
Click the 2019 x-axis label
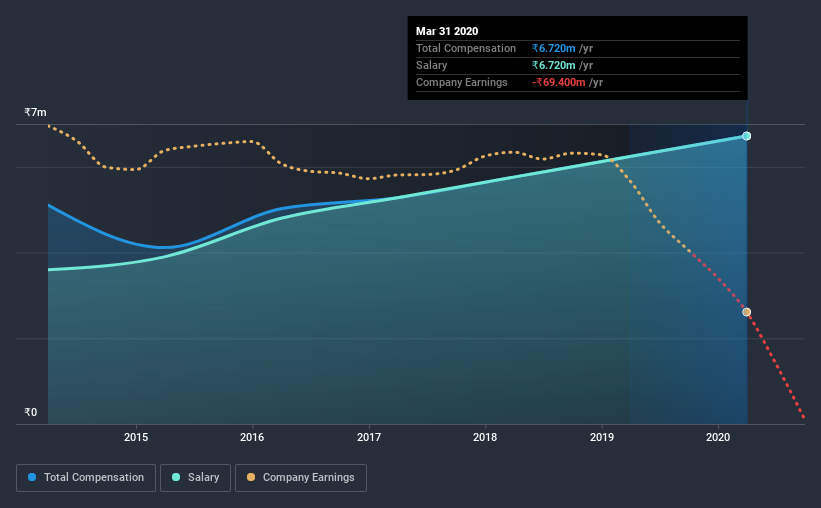(602, 437)
